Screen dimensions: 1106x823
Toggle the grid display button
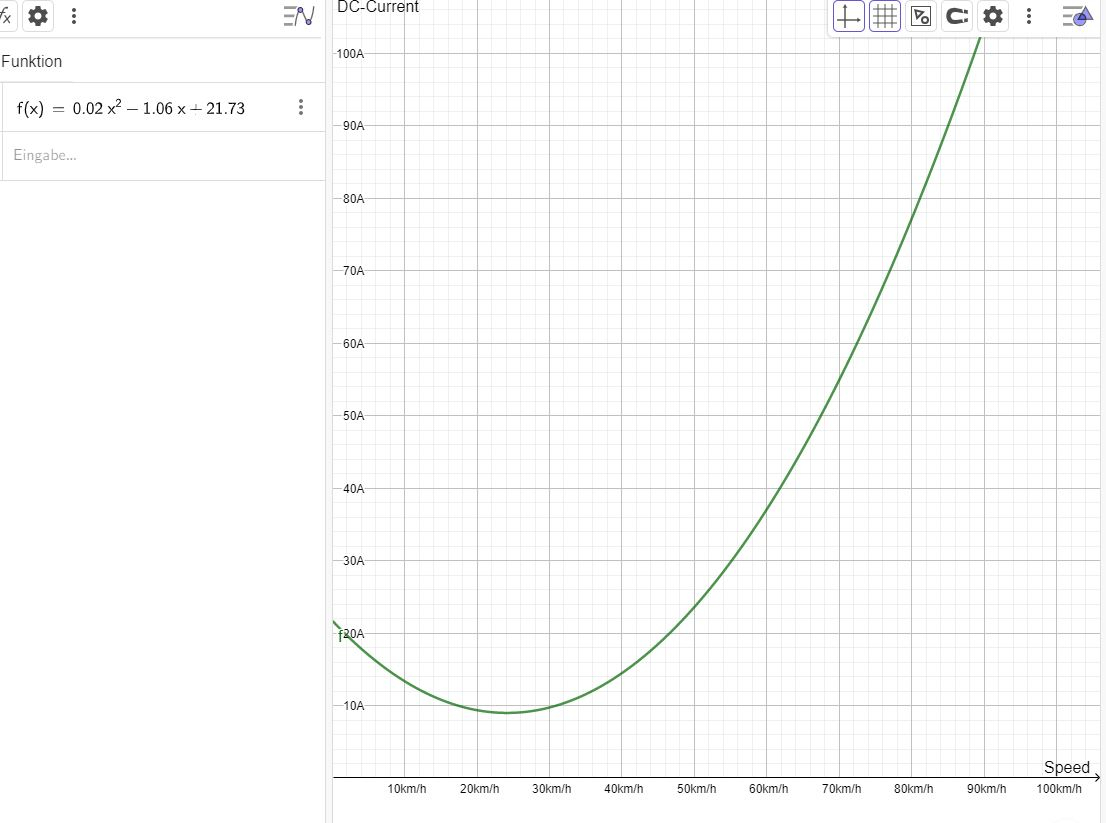885,16
